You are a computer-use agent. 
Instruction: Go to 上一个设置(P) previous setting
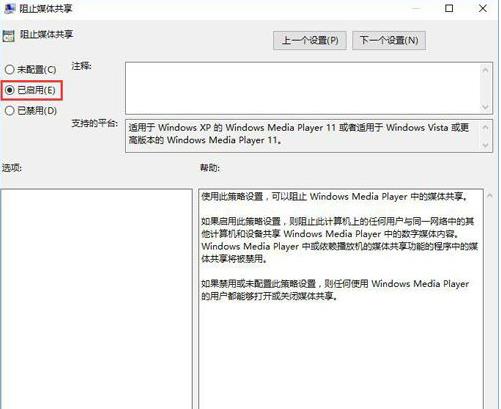pyautogui.click(x=310, y=41)
